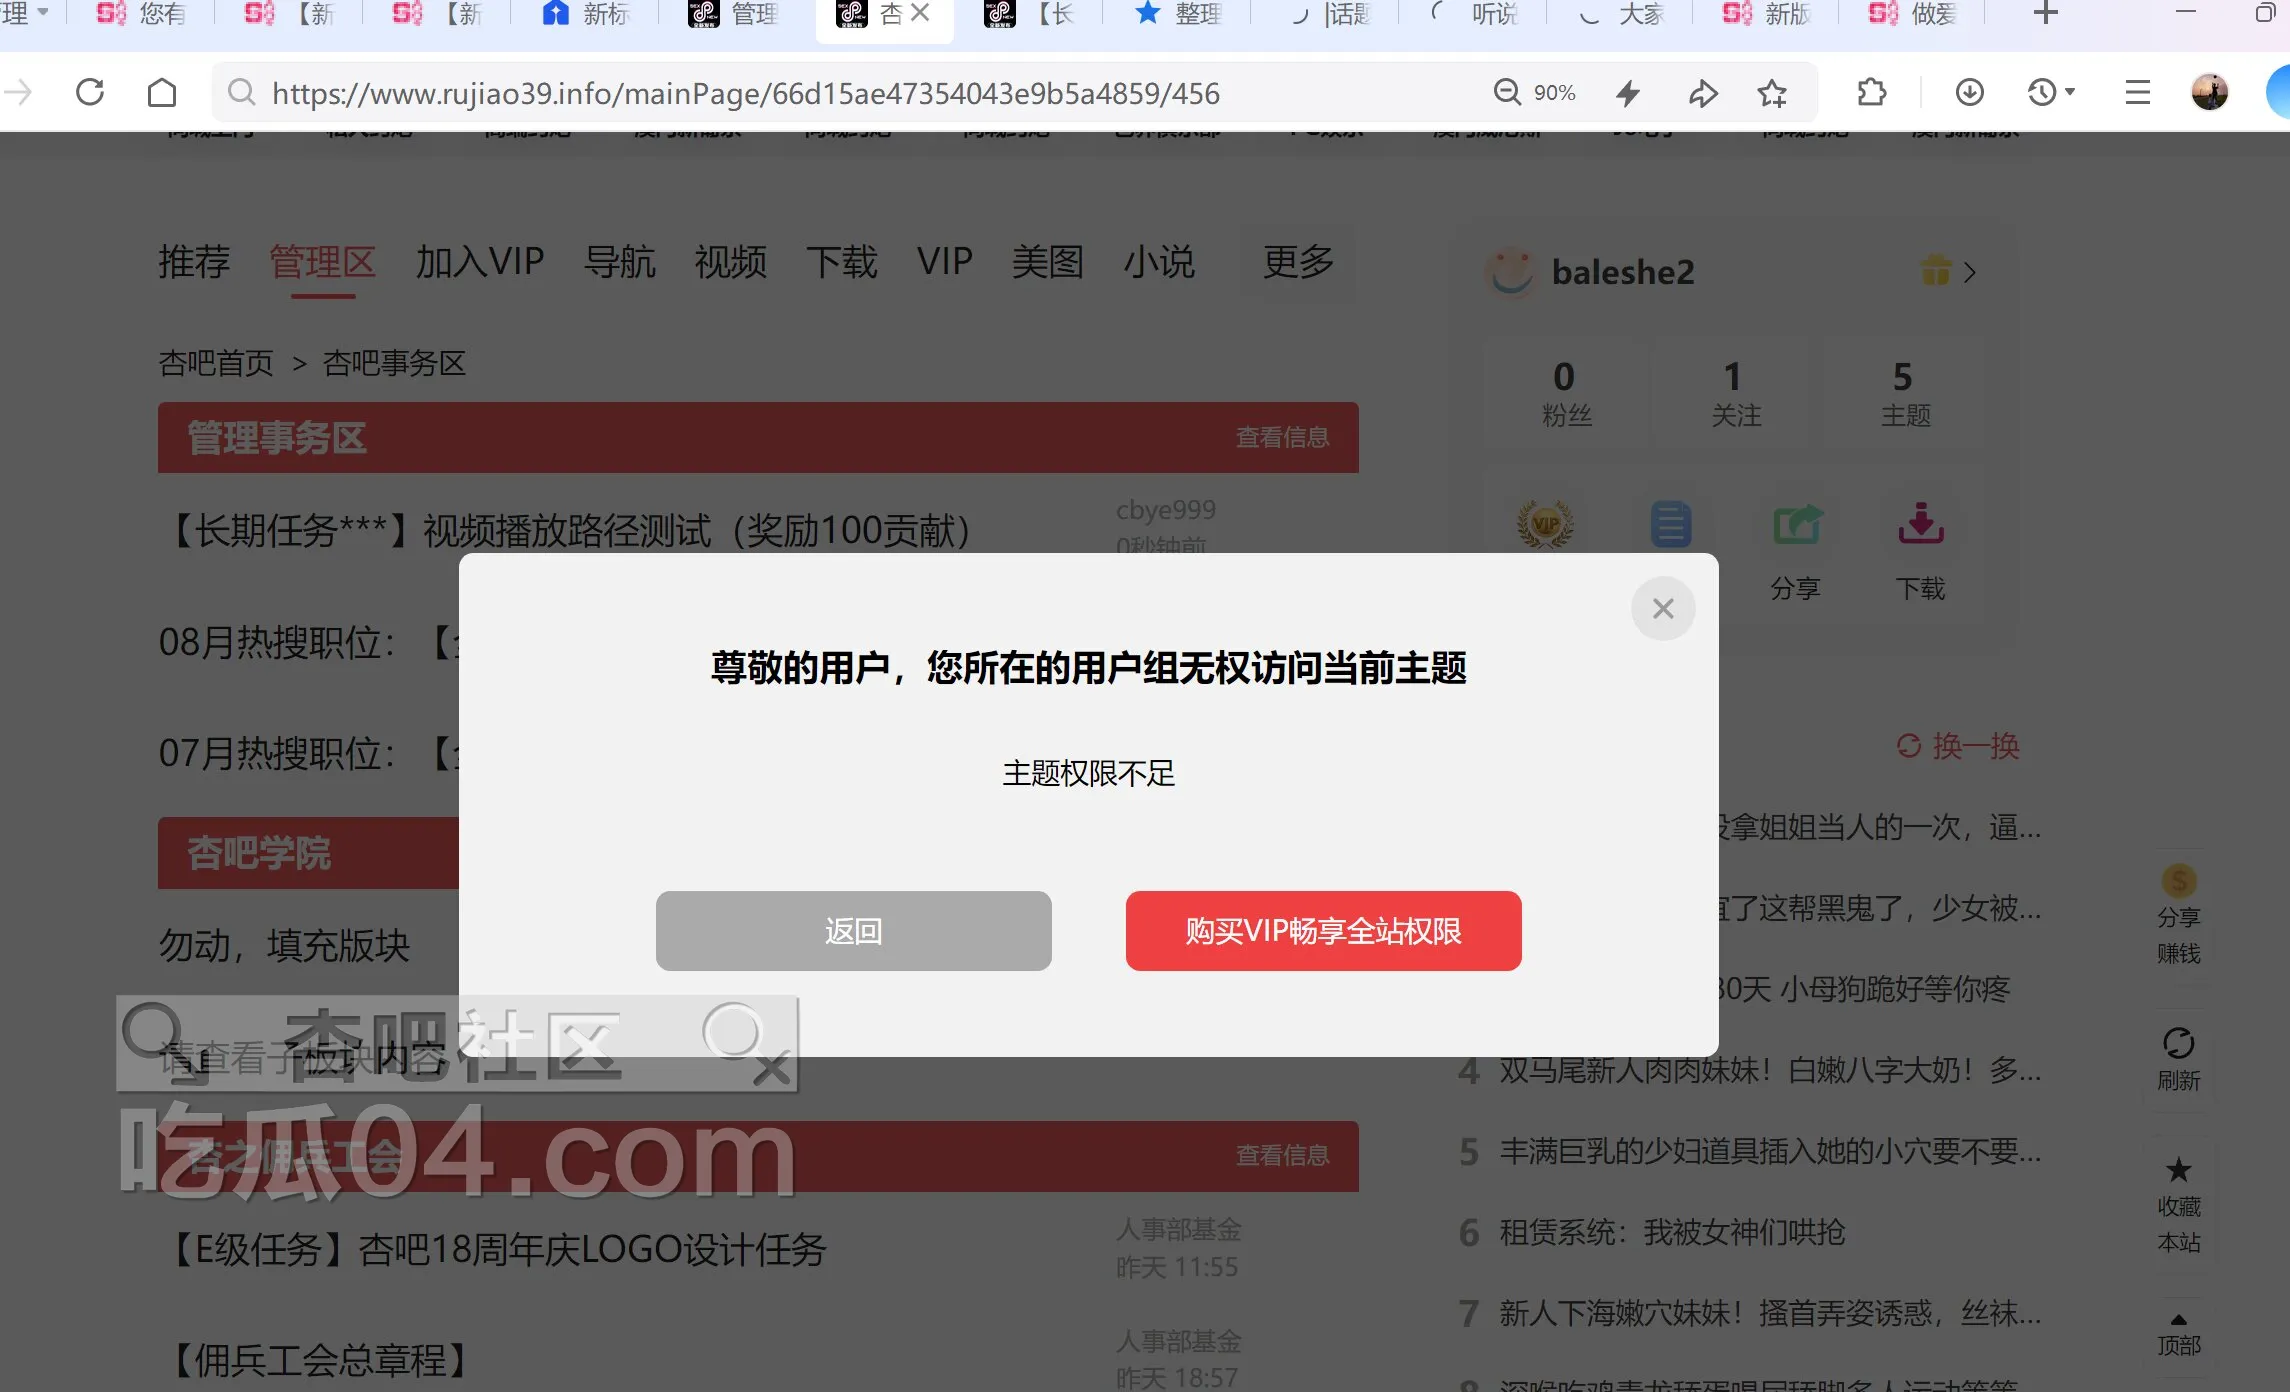Open a new browser tab with plus
This screenshot has height=1392, width=2290.
(2046, 14)
